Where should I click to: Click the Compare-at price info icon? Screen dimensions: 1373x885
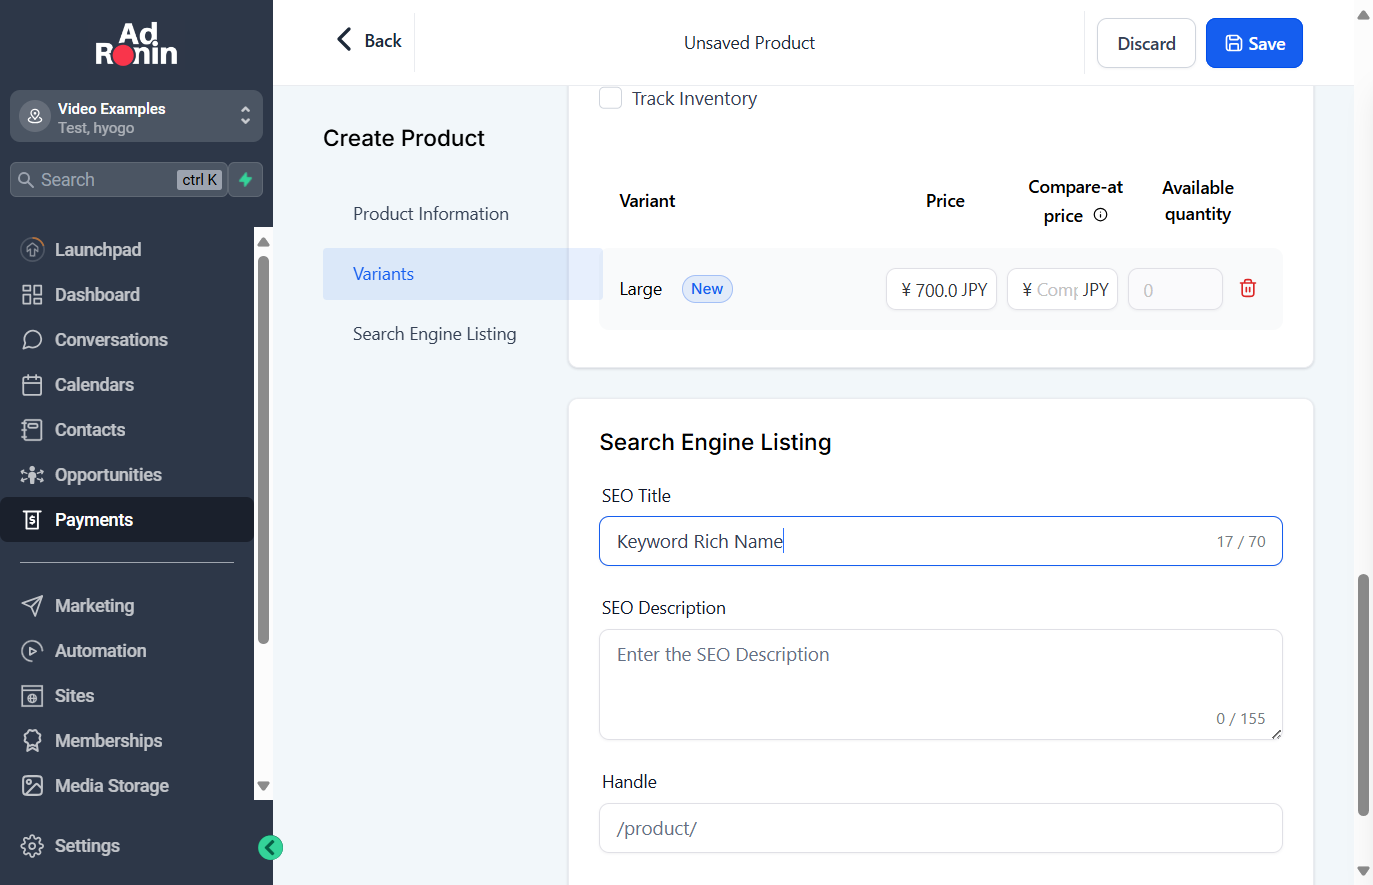click(1100, 215)
